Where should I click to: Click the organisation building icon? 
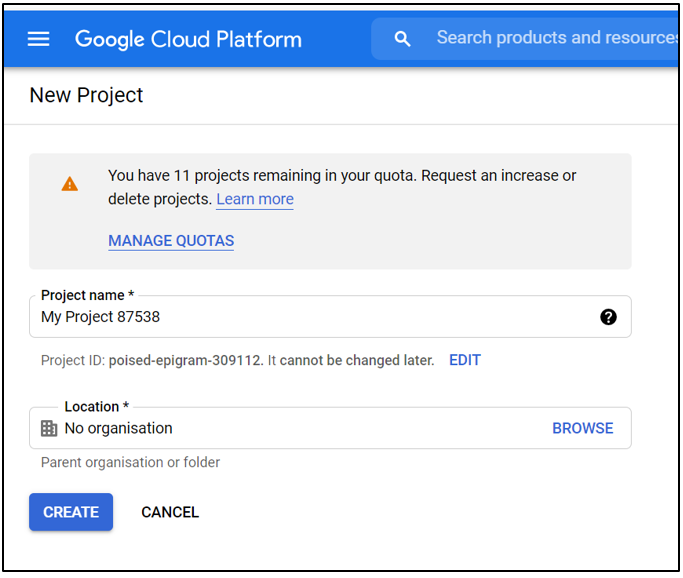[x=49, y=428]
